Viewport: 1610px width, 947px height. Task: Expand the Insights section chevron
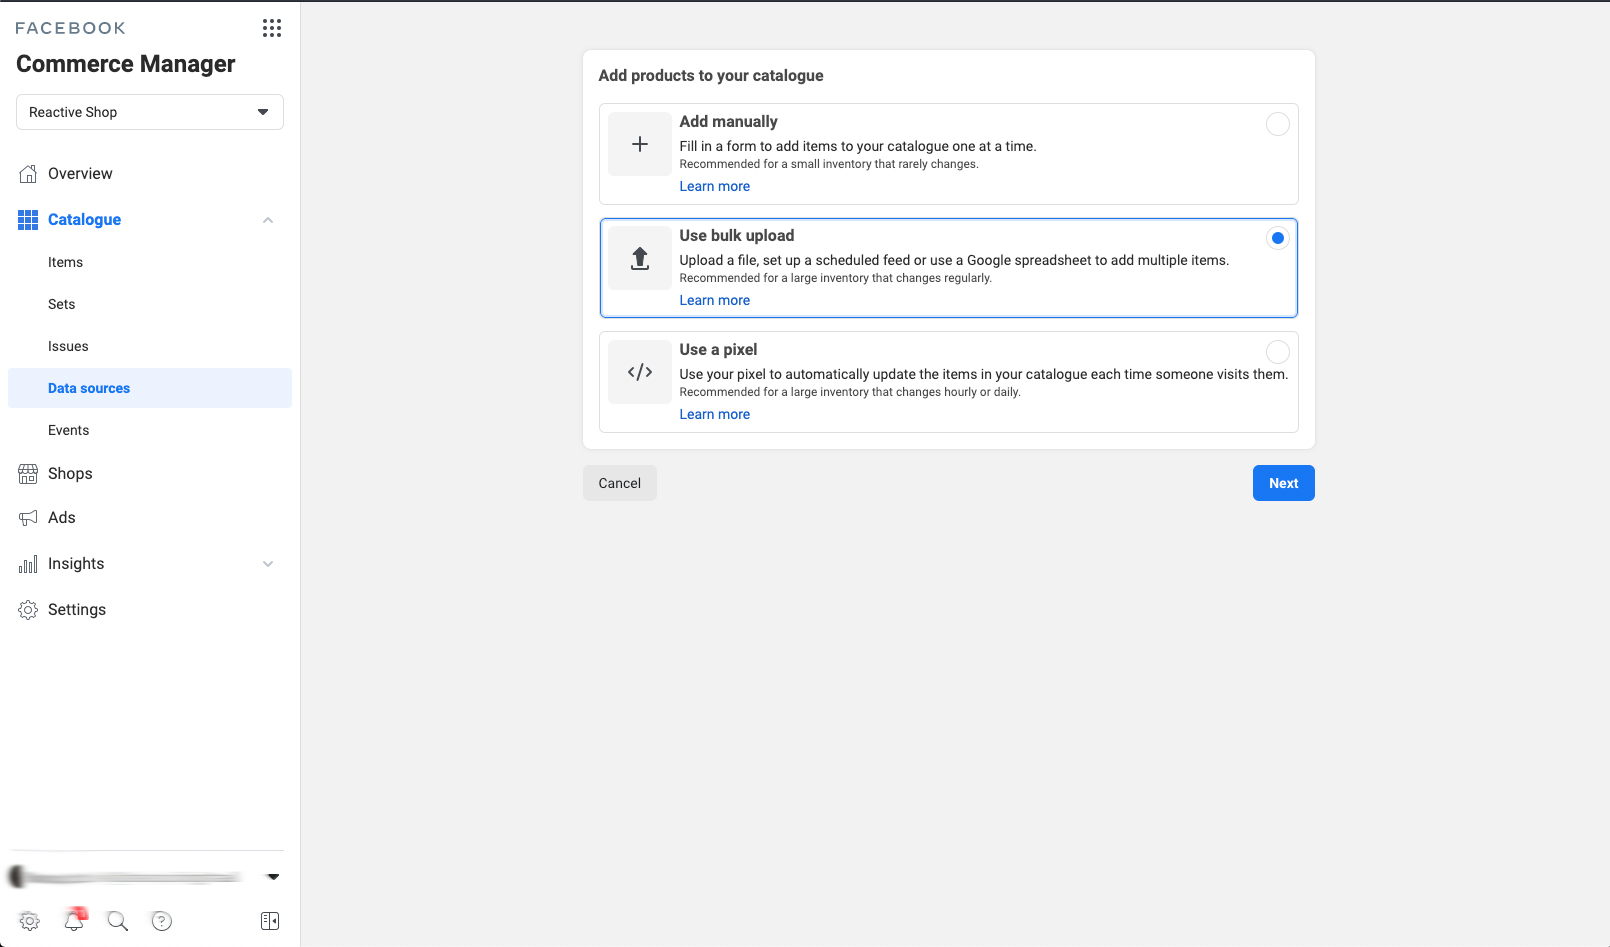pos(268,564)
